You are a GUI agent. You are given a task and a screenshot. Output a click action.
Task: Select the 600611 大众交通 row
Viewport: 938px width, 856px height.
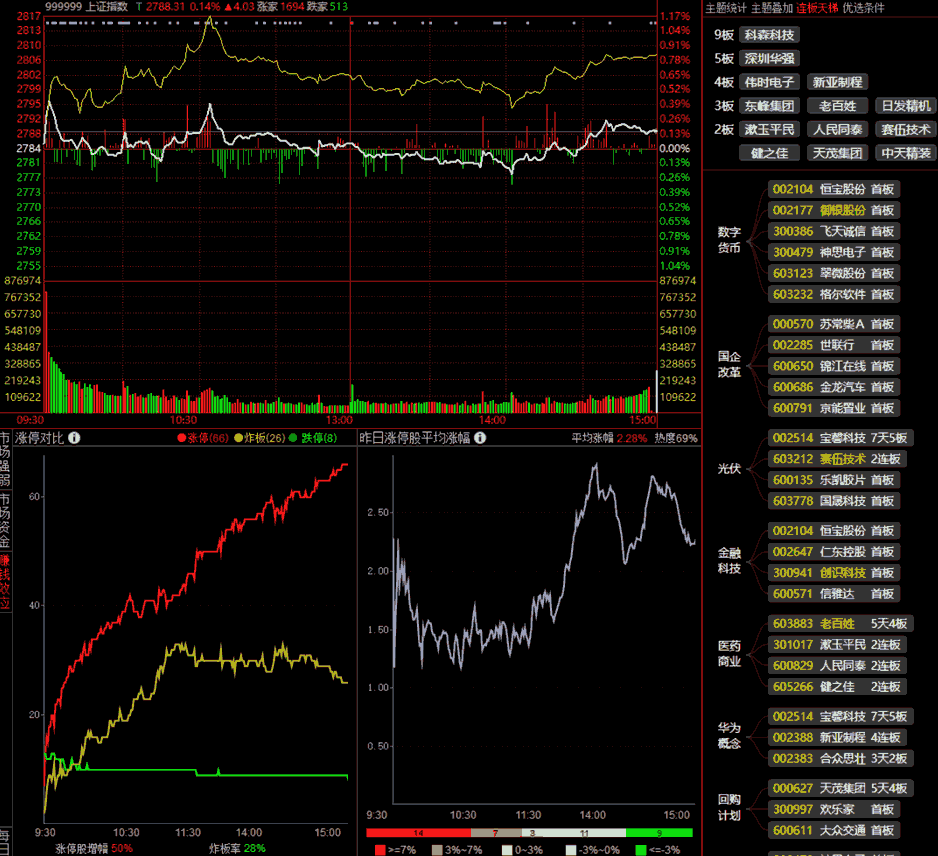point(834,830)
